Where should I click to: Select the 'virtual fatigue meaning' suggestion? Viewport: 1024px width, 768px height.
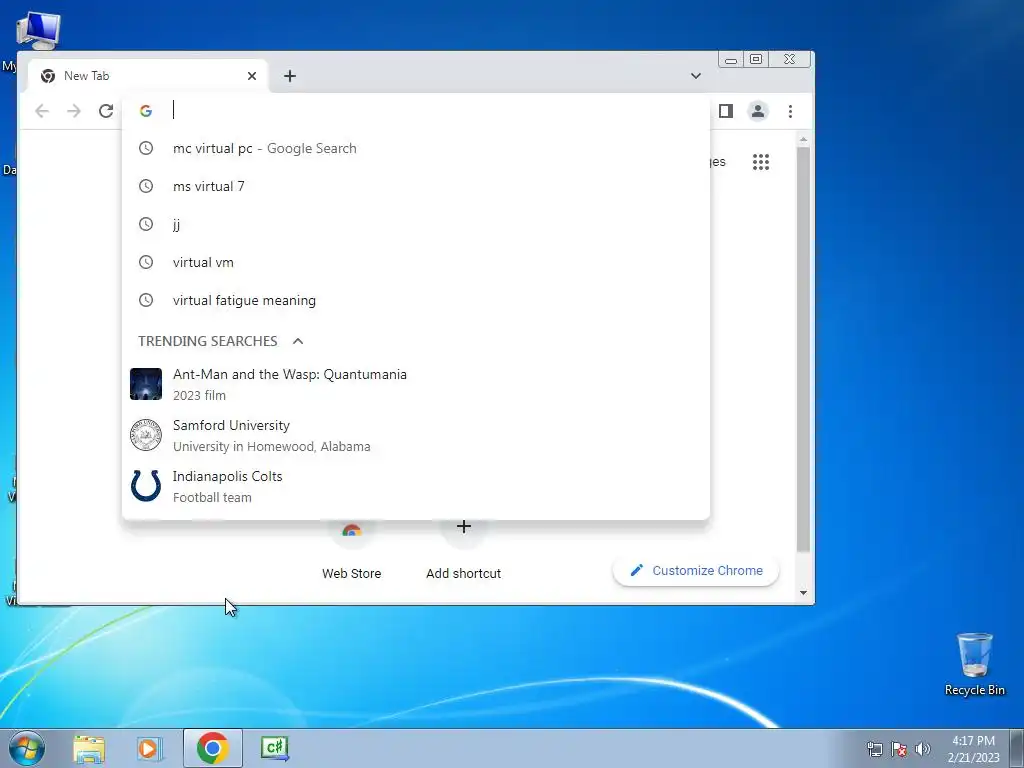point(416,300)
